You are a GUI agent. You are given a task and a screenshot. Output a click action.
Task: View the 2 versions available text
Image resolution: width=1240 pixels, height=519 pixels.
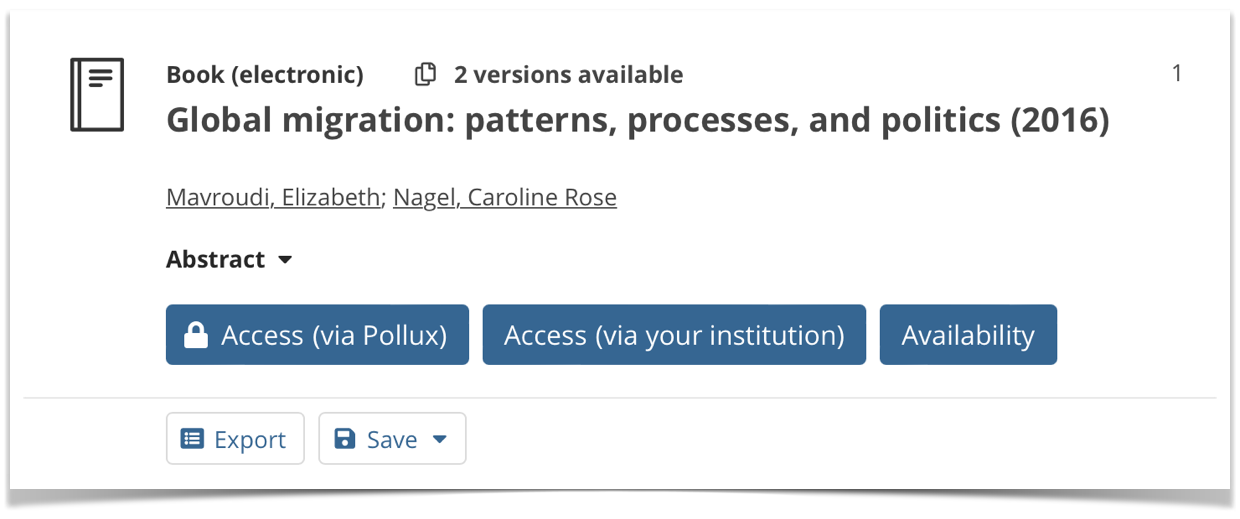[x=569, y=75]
